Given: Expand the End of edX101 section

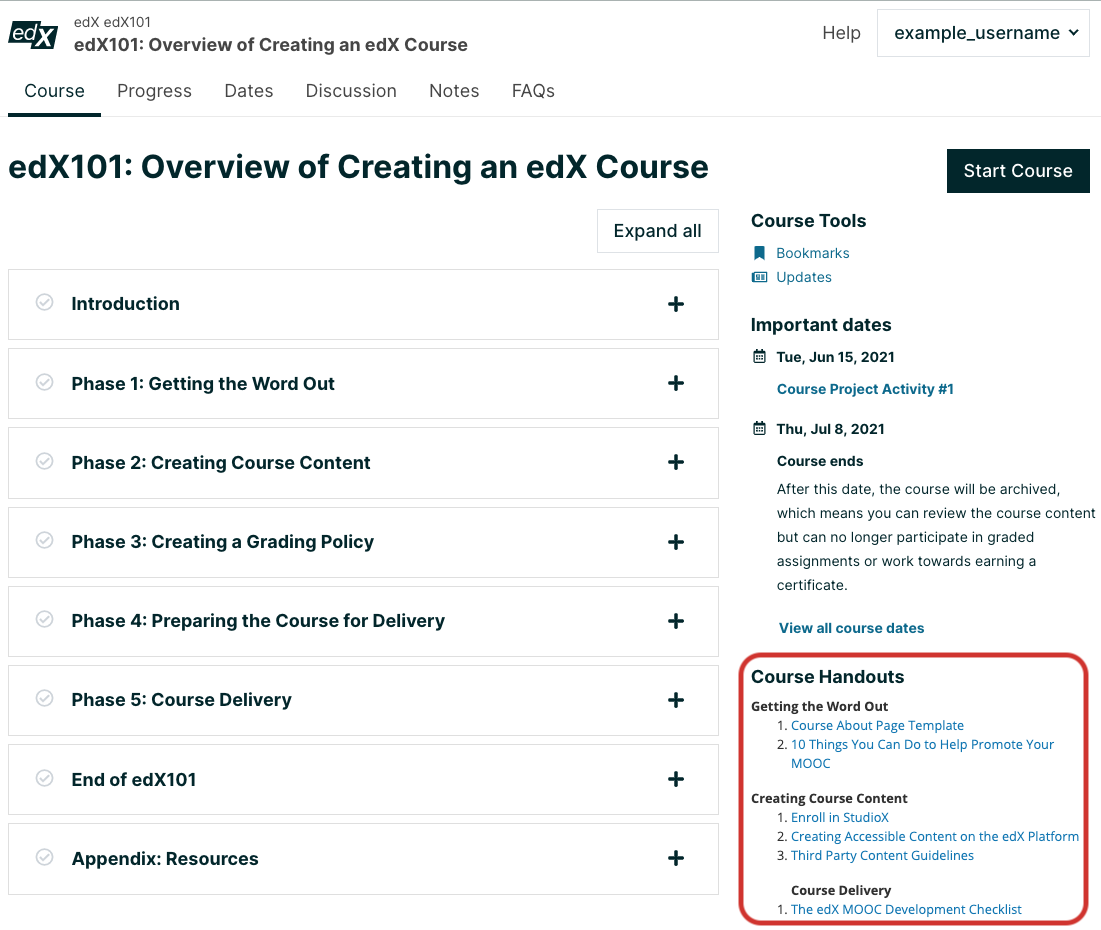Looking at the screenshot, I should 676,779.
